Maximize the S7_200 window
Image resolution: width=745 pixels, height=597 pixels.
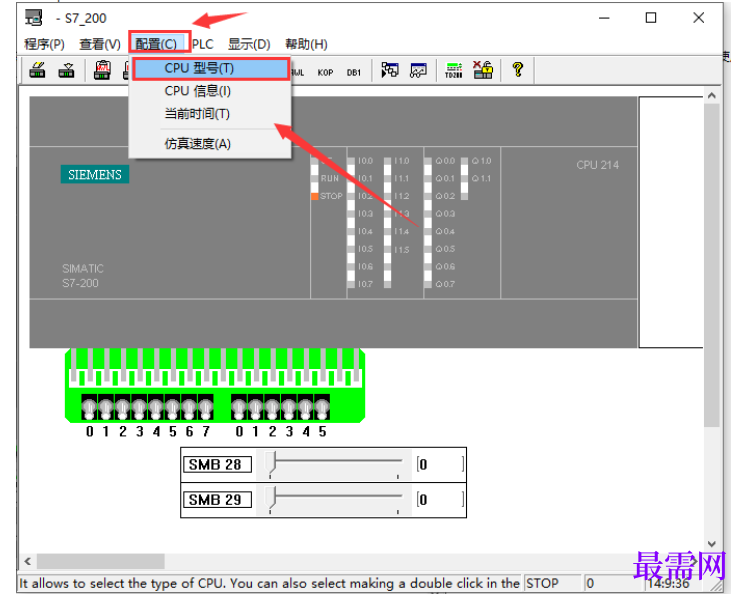coord(651,18)
